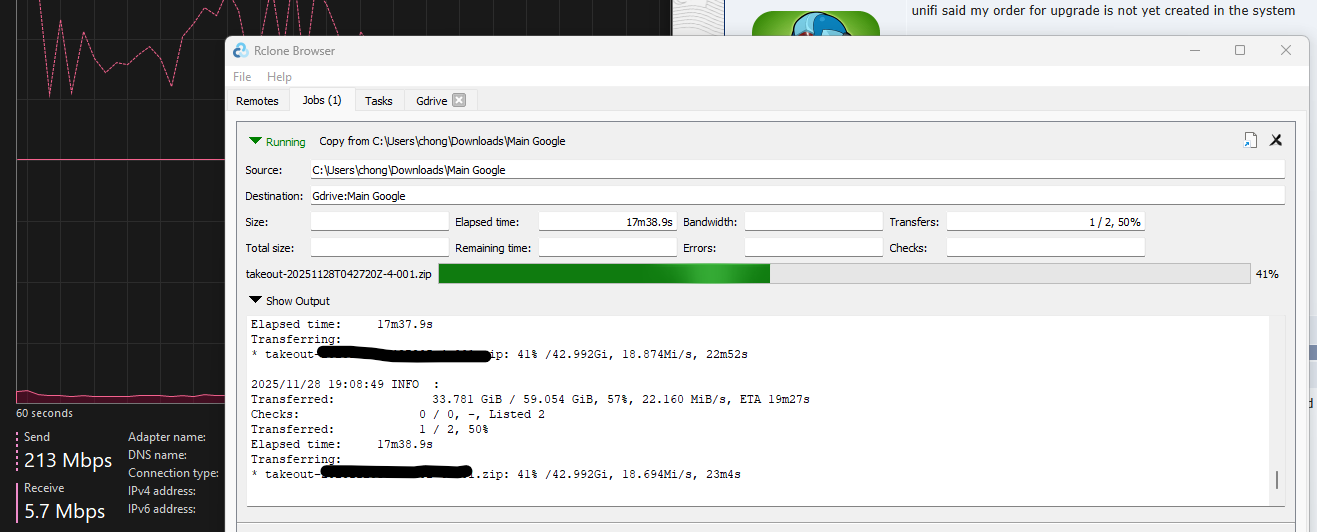
Task: Click the Errors field
Action: [x=814, y=248]
